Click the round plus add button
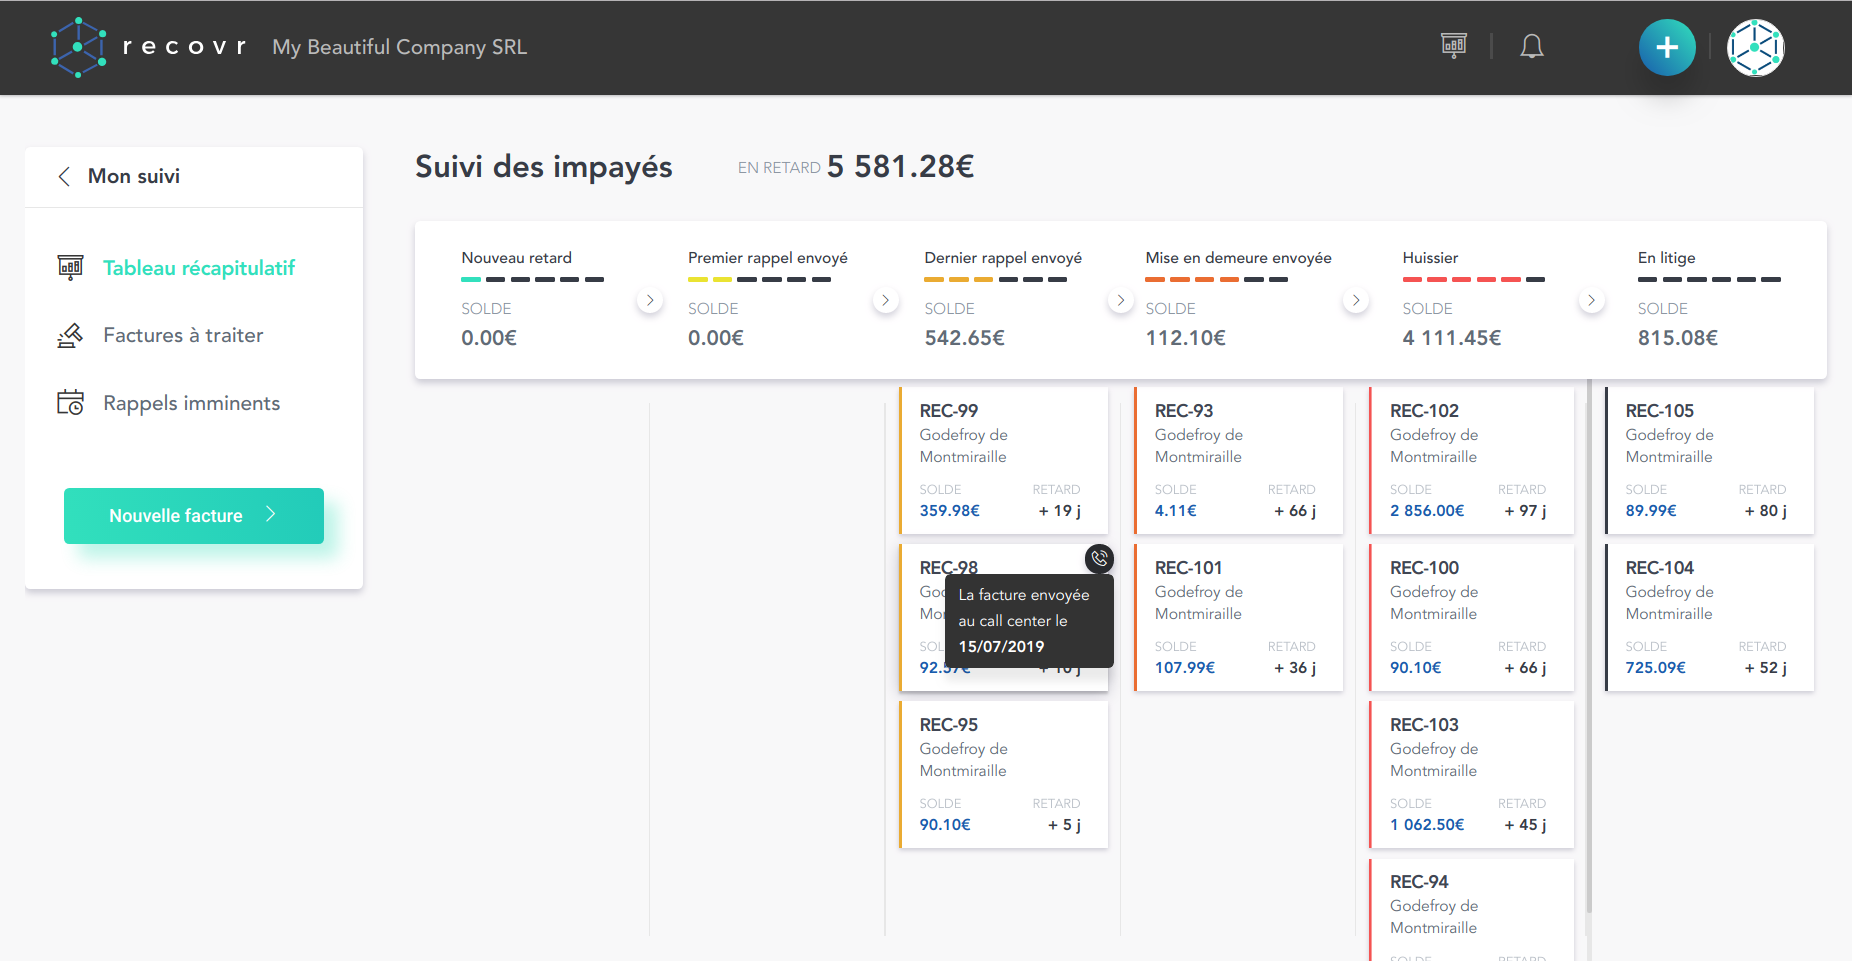Viewport: 1852px width, 961px height. click(1667, 47)
